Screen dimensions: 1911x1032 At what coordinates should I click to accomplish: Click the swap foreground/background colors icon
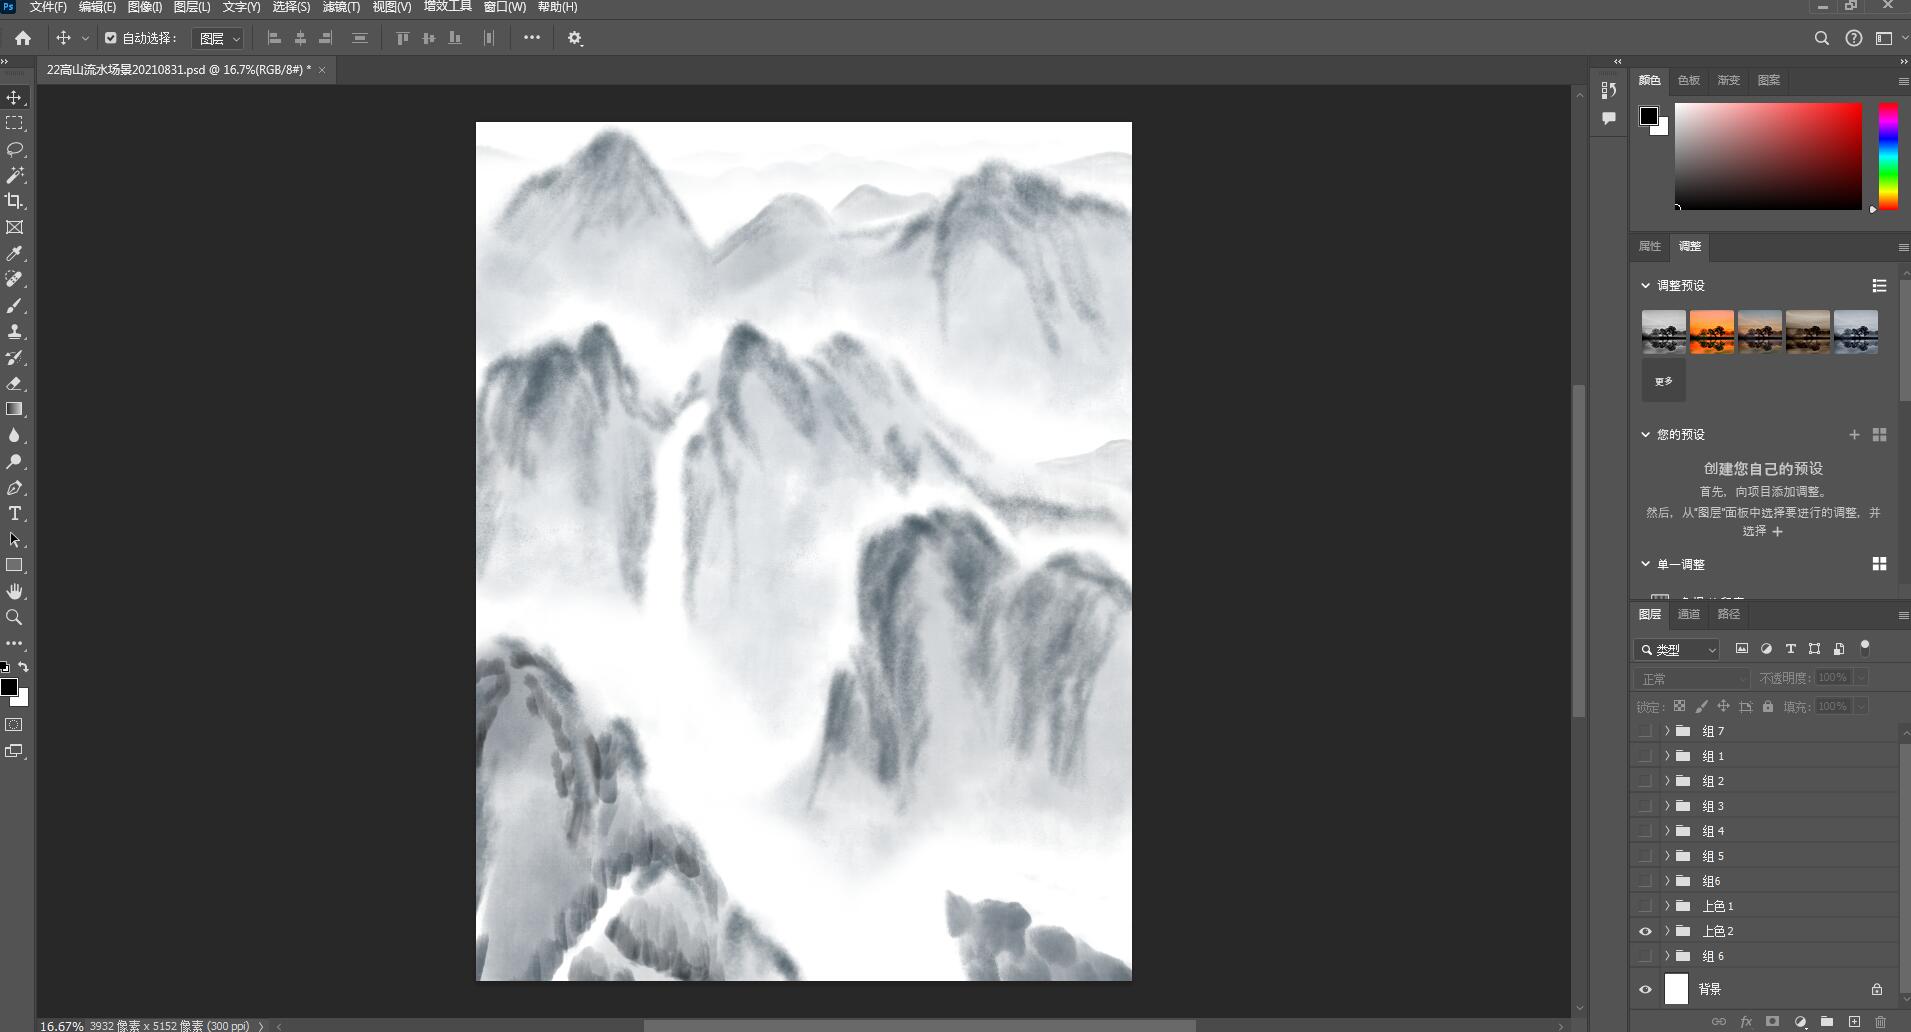tap(23, 667)
